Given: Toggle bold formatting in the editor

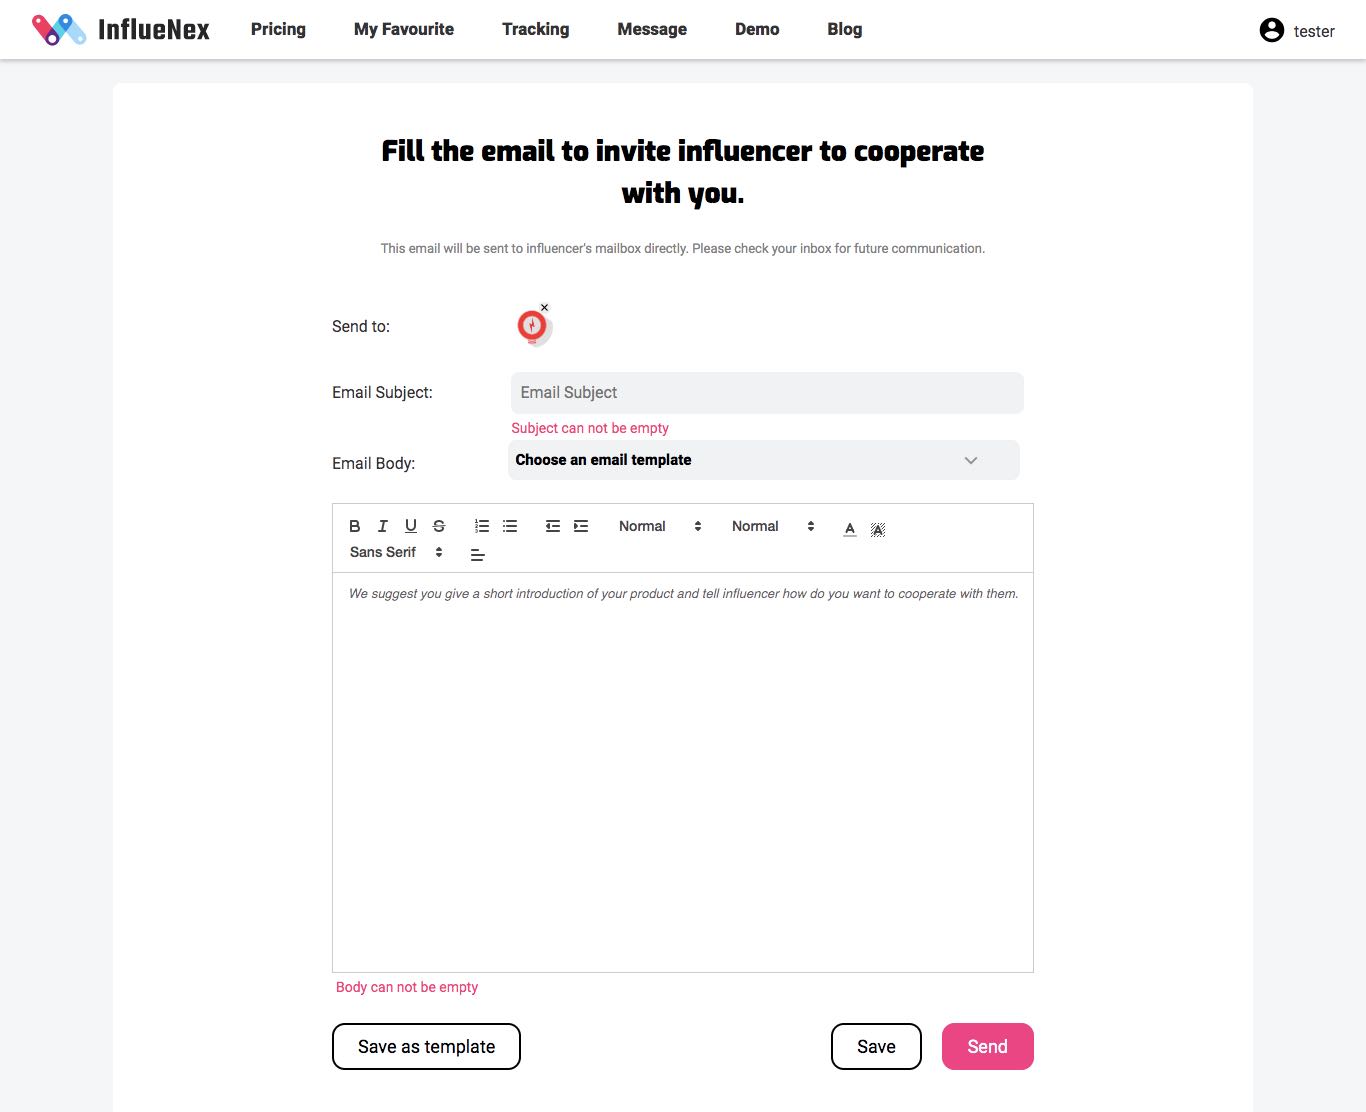Looking at the screenshot, I should click(354, 526).
